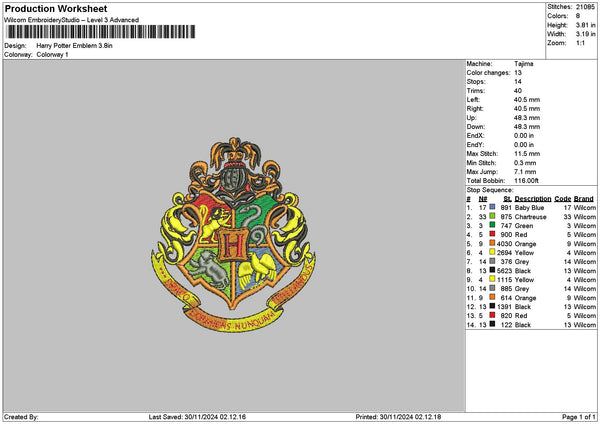Click the Grey swatch with 376 stitches

click(x=492, y=261)
